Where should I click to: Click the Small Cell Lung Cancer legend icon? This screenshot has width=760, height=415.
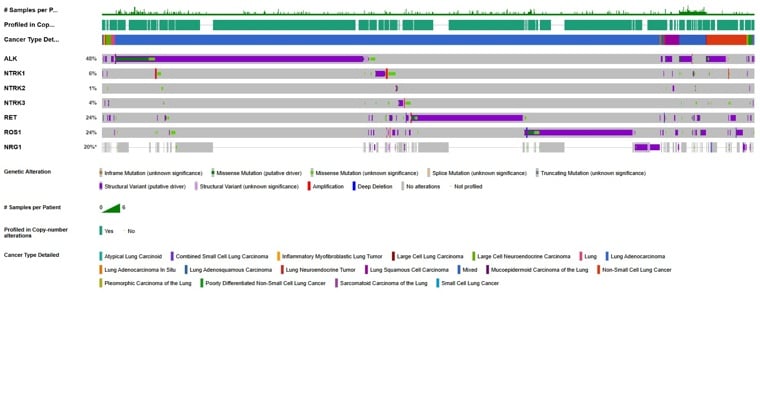(437, 283)
